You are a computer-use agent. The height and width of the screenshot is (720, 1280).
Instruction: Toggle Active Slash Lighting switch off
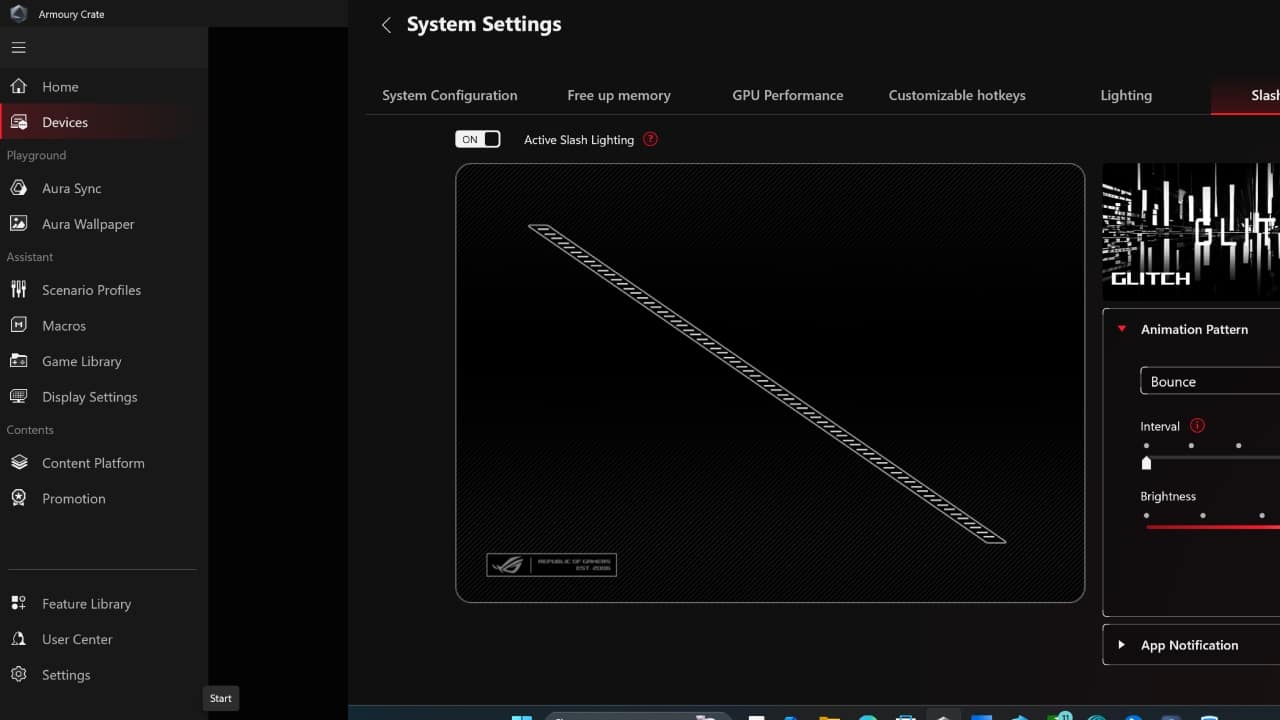pos(478,140)
